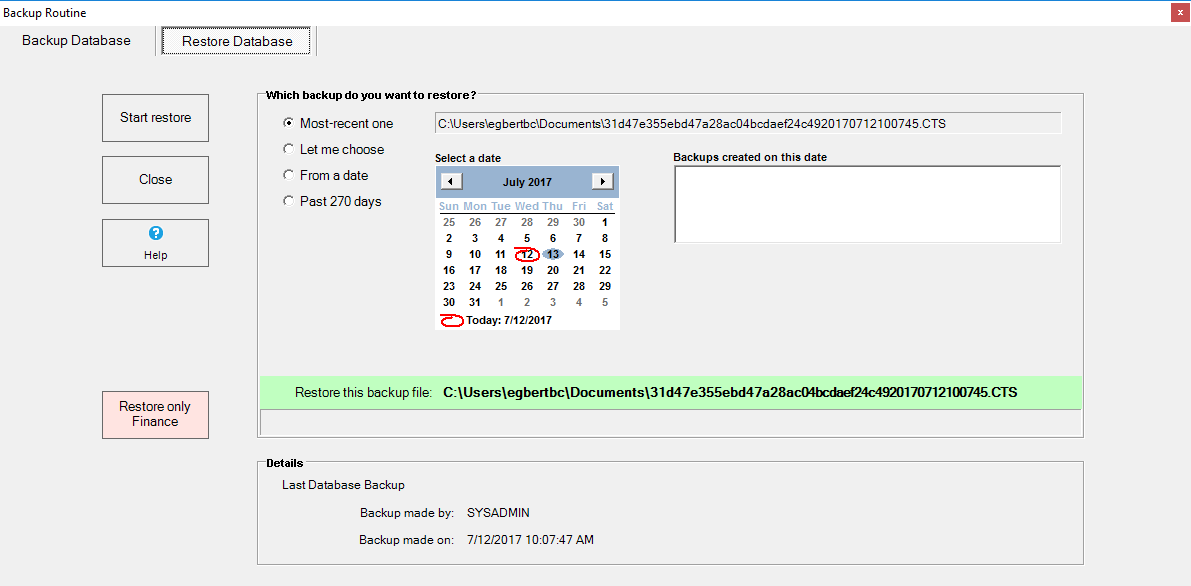This screenshot has width=1191, height=586.
Task: Select July 31 in the calendar
Action: (x=475, y=302)
